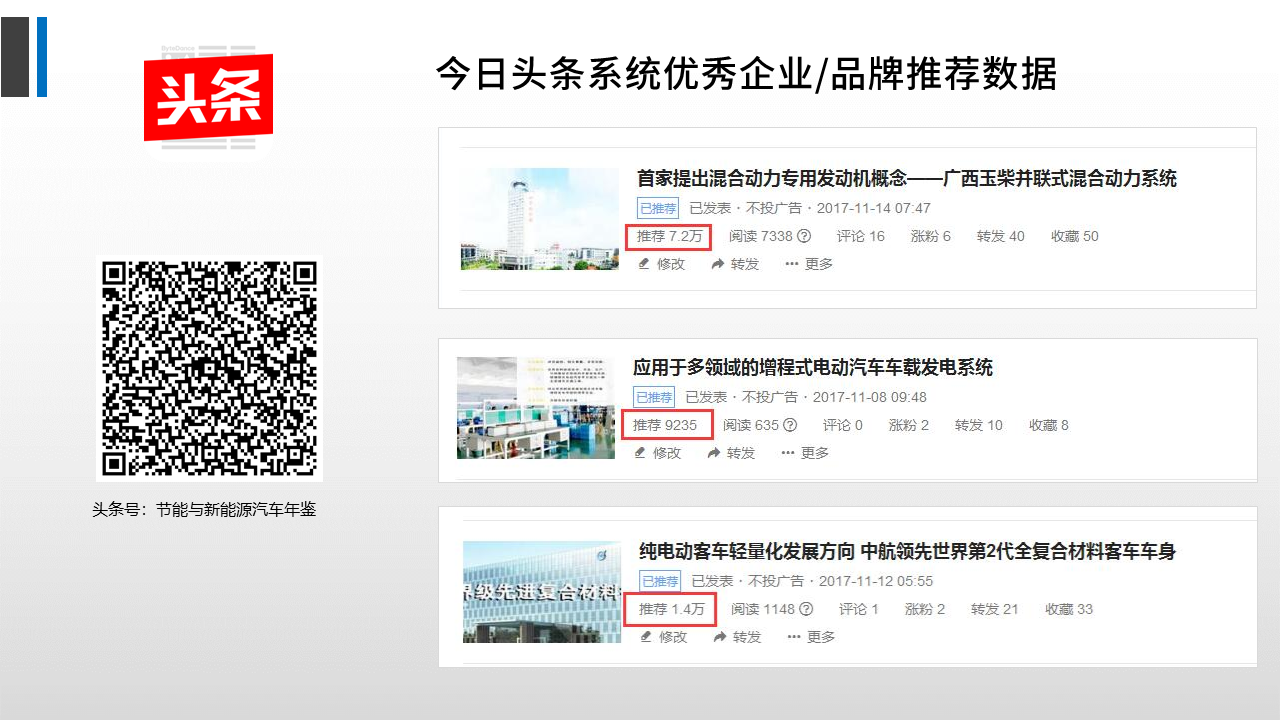The image size is (1280, 720).
Task: Open the 增程式电动汽车 article thumbnail
Action: (536, 408)
